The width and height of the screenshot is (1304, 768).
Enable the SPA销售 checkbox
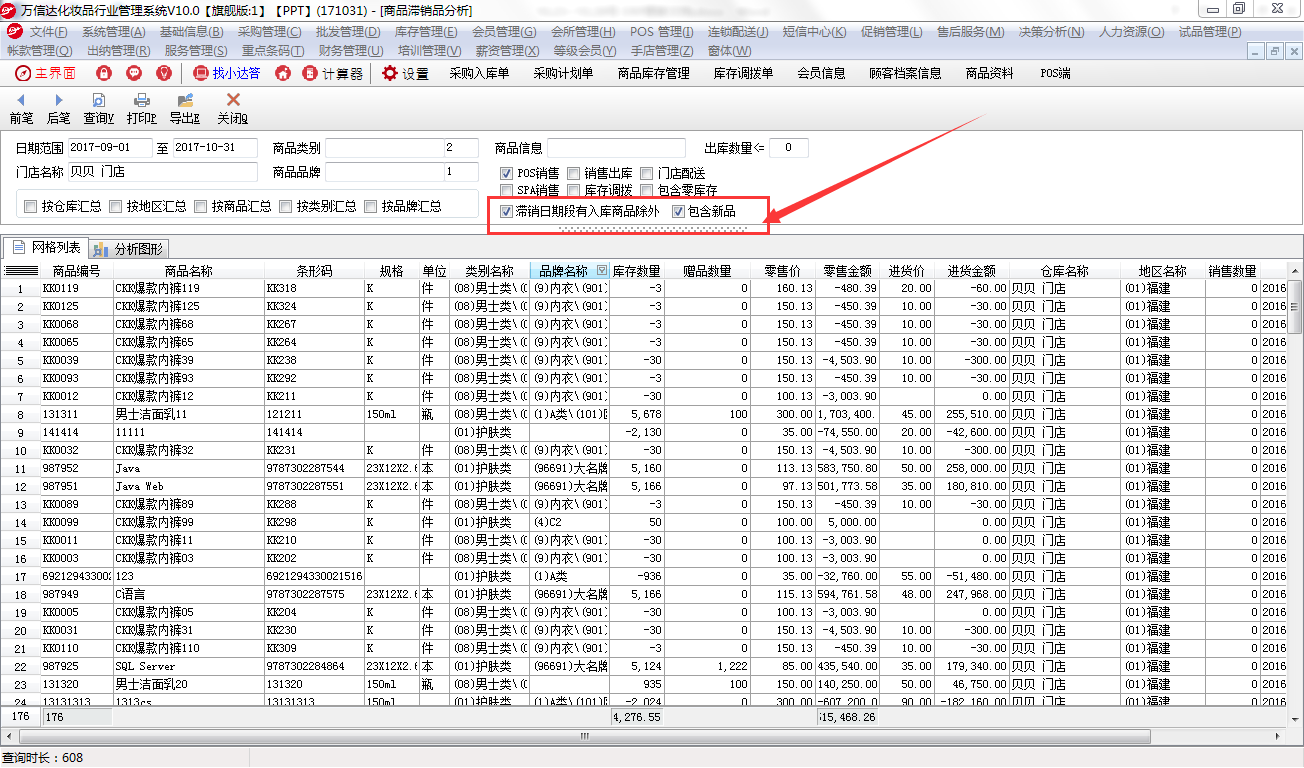click(x=507, y=190)
